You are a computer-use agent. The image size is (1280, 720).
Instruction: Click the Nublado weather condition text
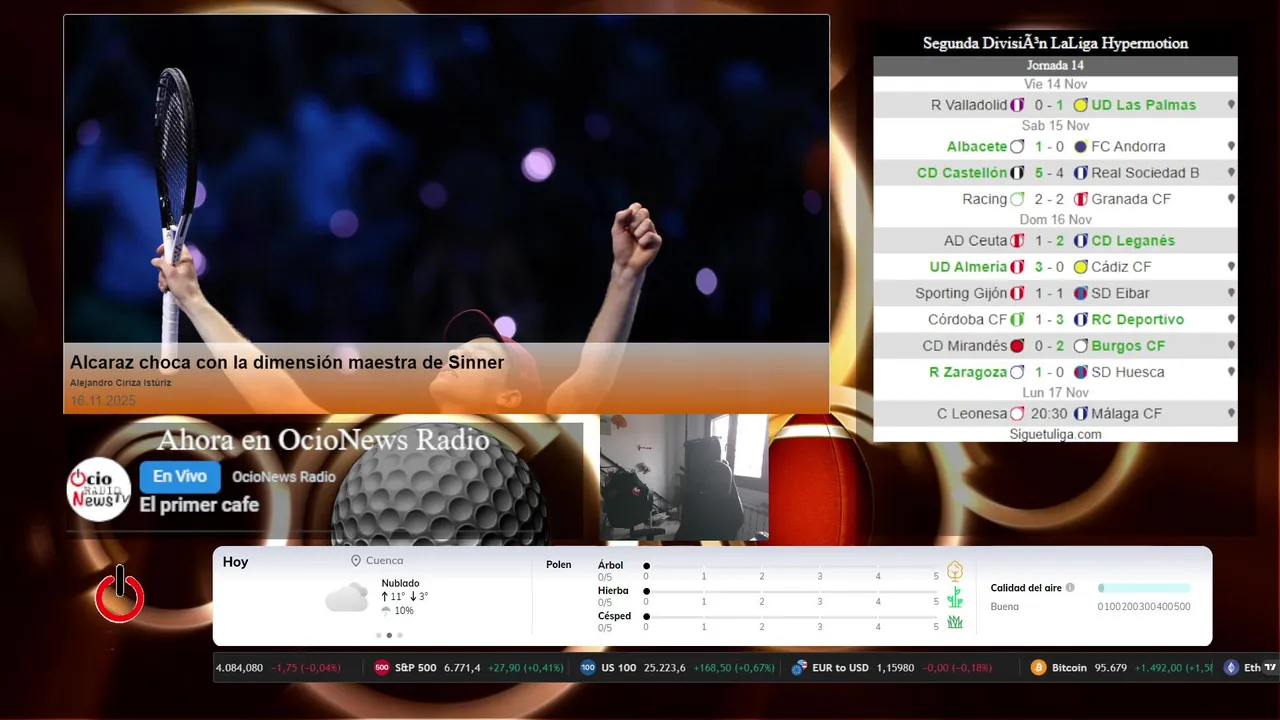tap(400, 583)
